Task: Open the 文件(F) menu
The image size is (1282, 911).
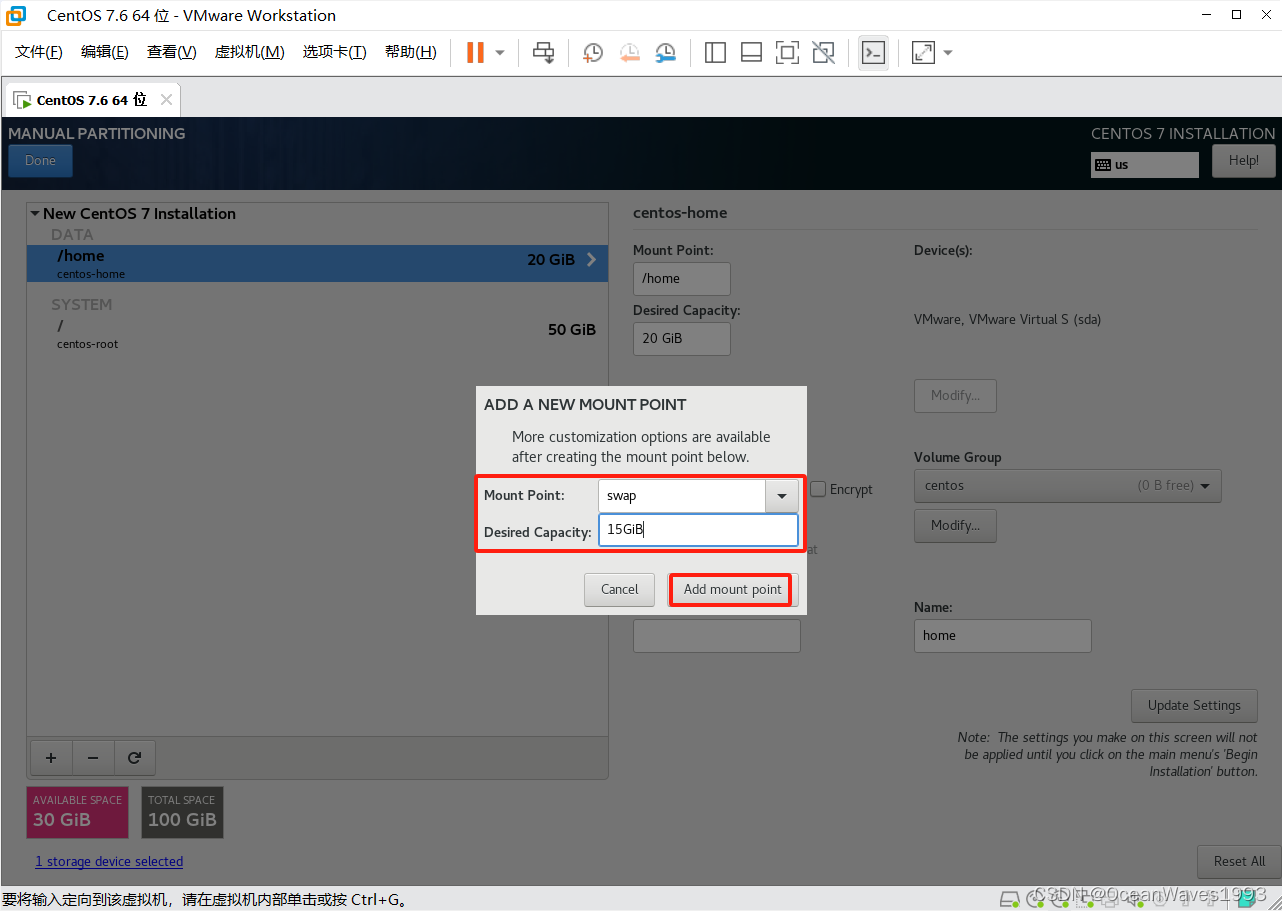Action: tap(39, 52)
